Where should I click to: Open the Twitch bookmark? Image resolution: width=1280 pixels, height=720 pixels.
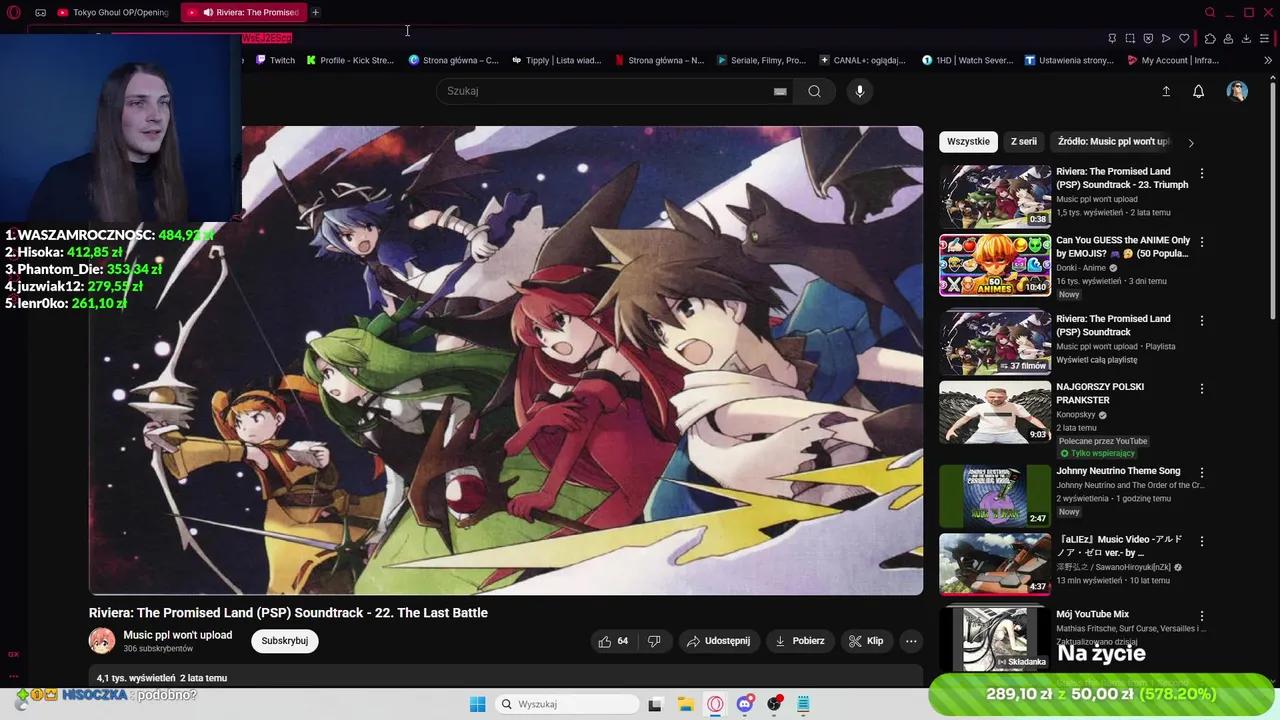click(x=275, y=60)
